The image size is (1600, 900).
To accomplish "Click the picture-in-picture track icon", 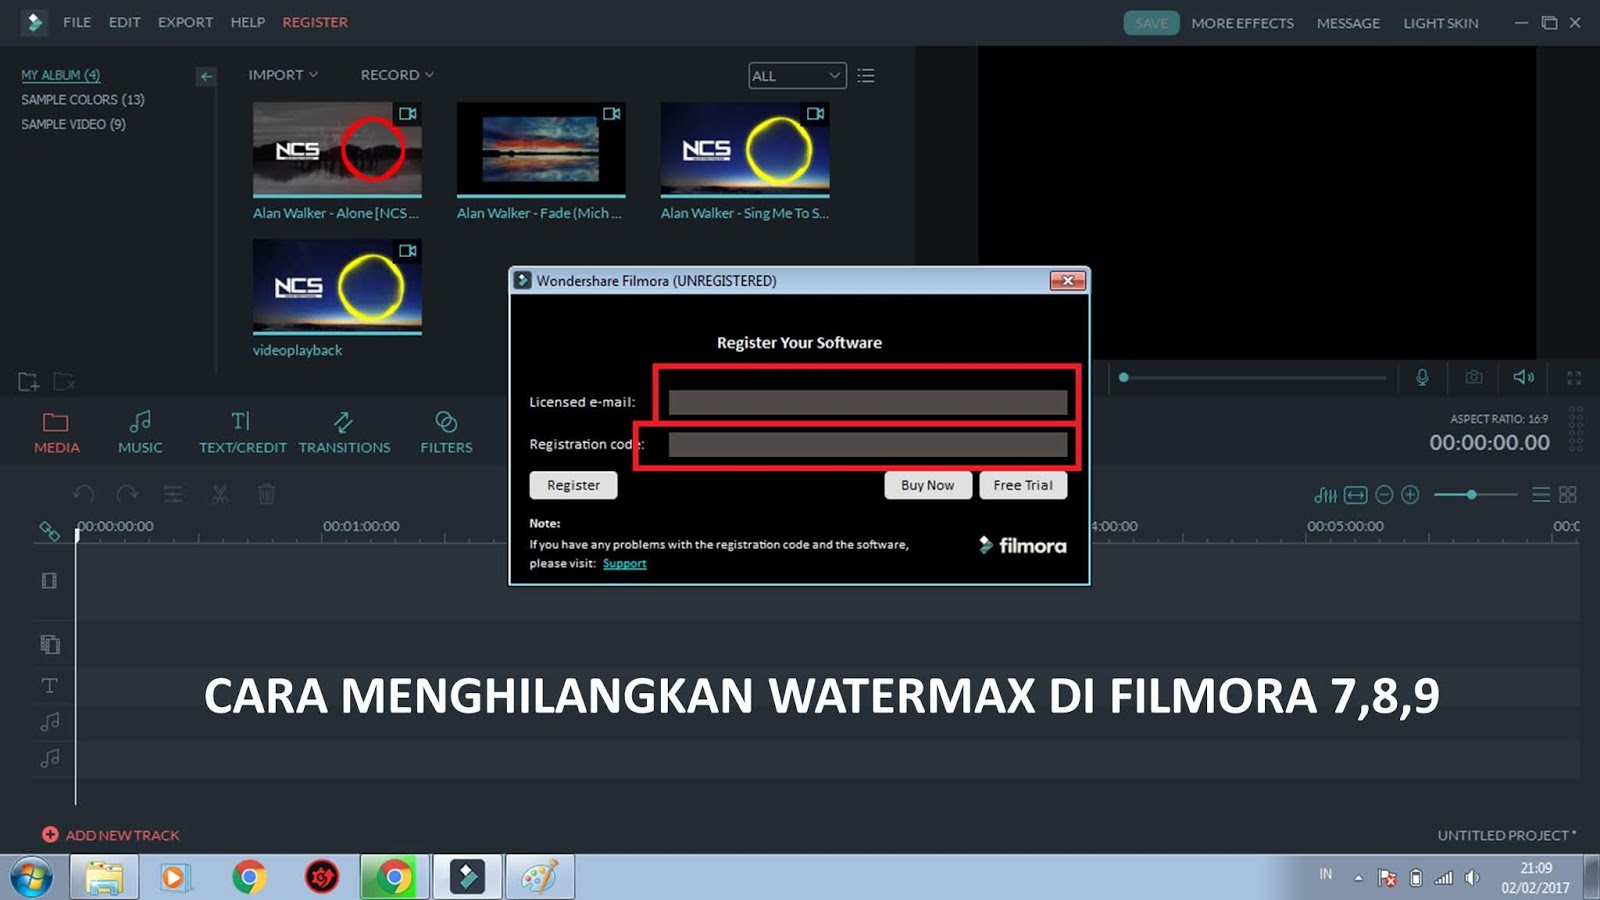I will coord(50,644).
